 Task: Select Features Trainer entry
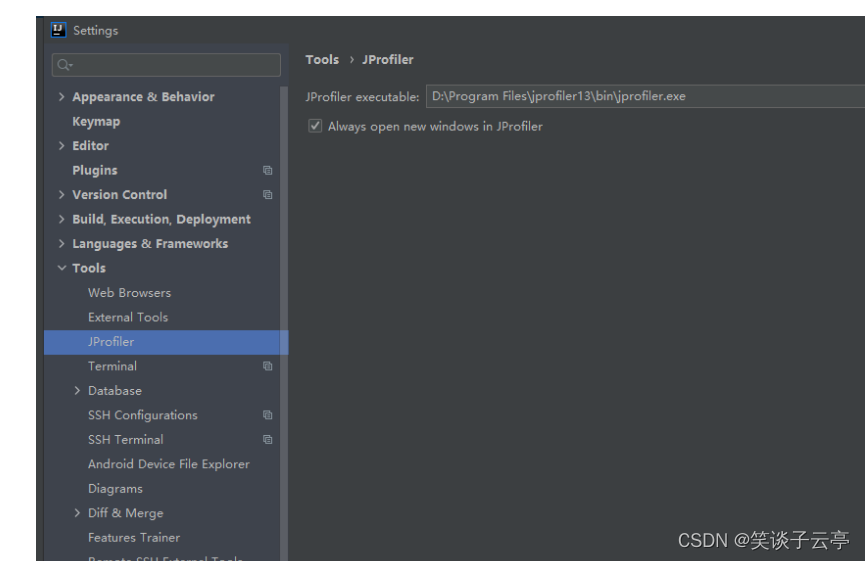tap(134, 537)
